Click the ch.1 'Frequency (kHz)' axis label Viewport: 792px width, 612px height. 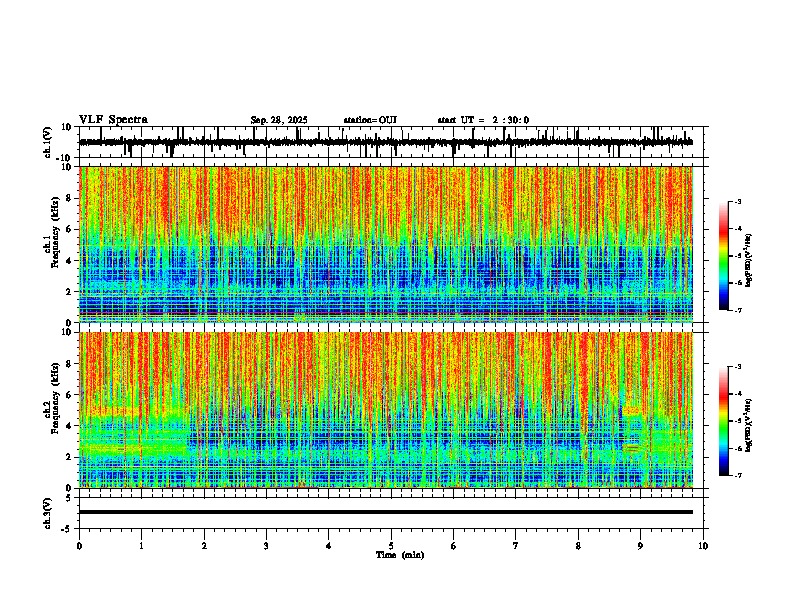[55, 232]
